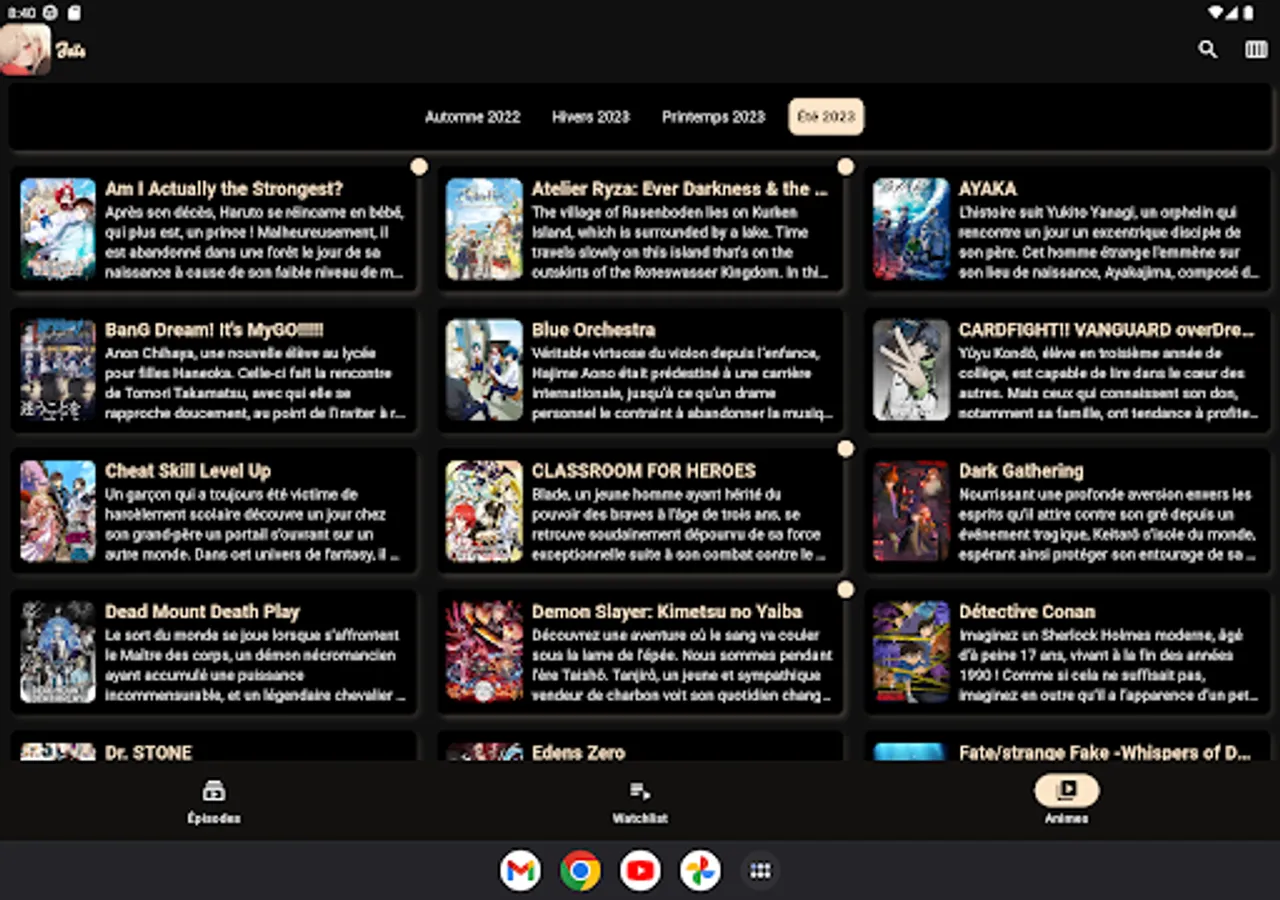
Task: Open Atelier Ryza cover thumbnail
Action: tap(484, 229)
